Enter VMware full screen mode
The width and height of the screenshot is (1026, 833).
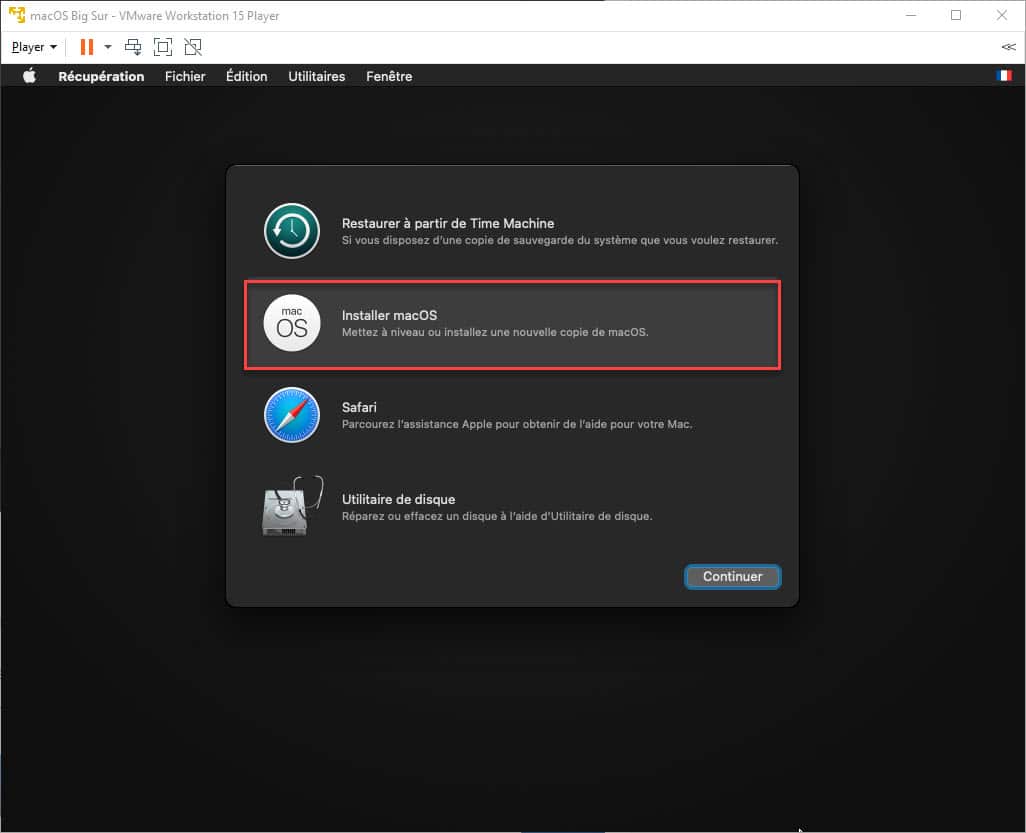(x=163, y=47)
